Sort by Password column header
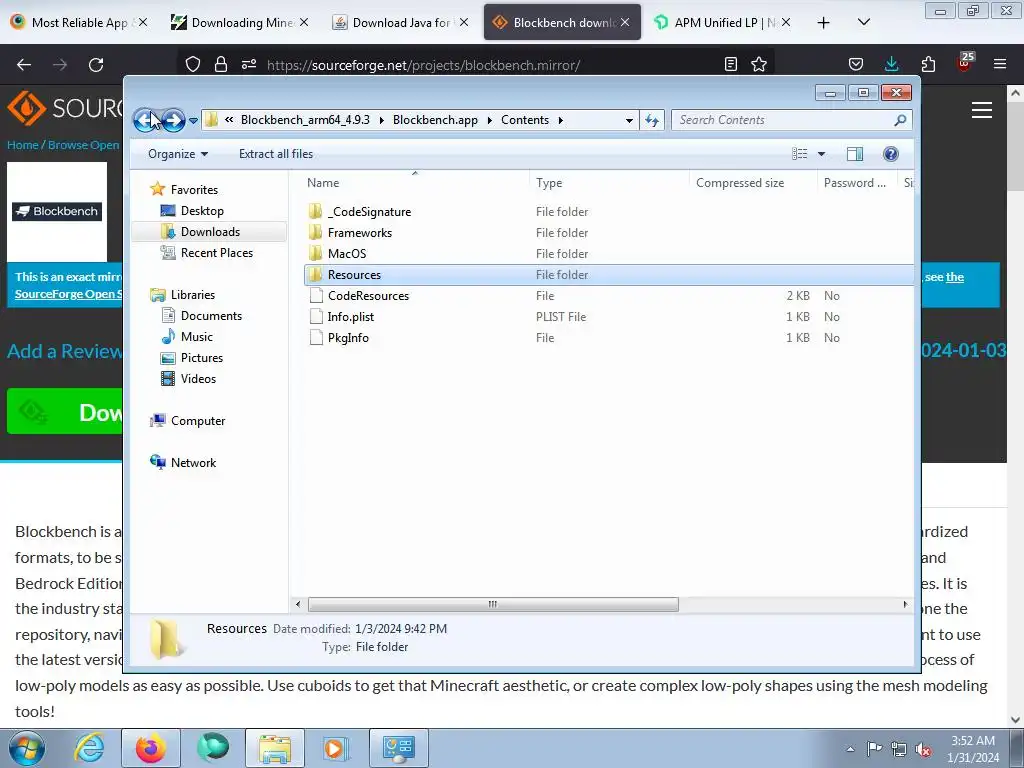The height and width of the screenshot is (768, 1024). tap(857, 183)
